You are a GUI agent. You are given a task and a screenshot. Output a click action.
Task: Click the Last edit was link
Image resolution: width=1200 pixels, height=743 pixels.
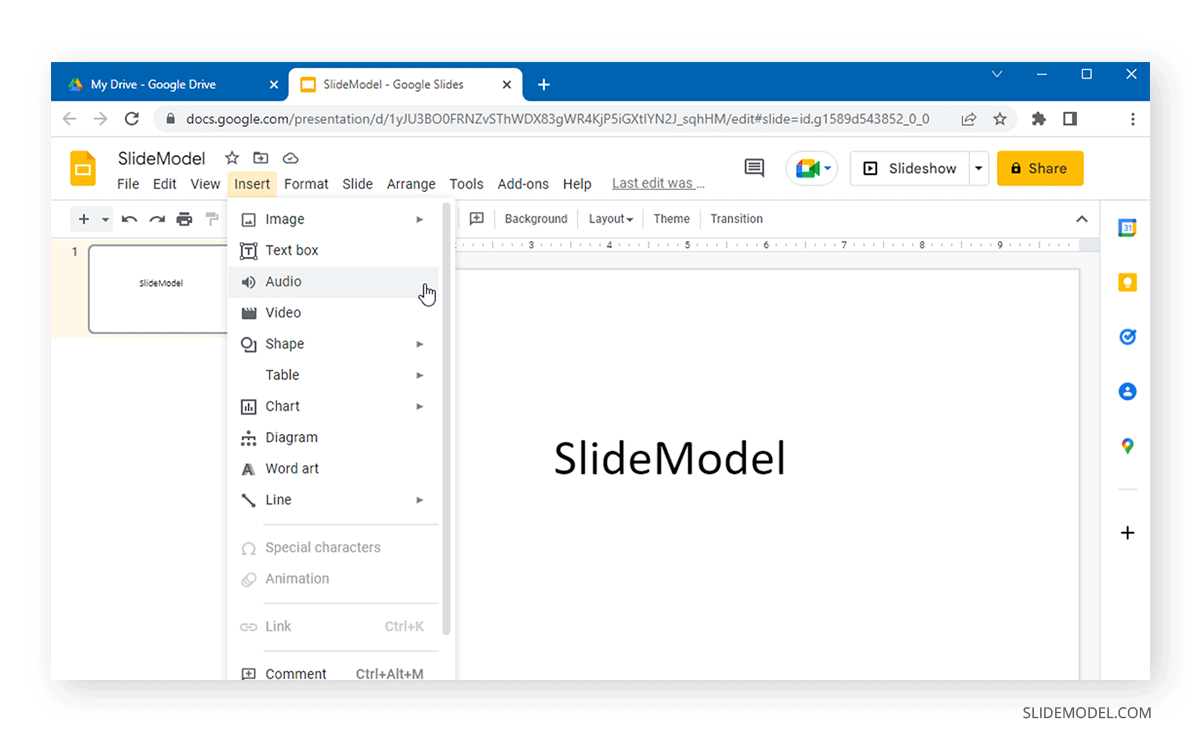(658, 183)
